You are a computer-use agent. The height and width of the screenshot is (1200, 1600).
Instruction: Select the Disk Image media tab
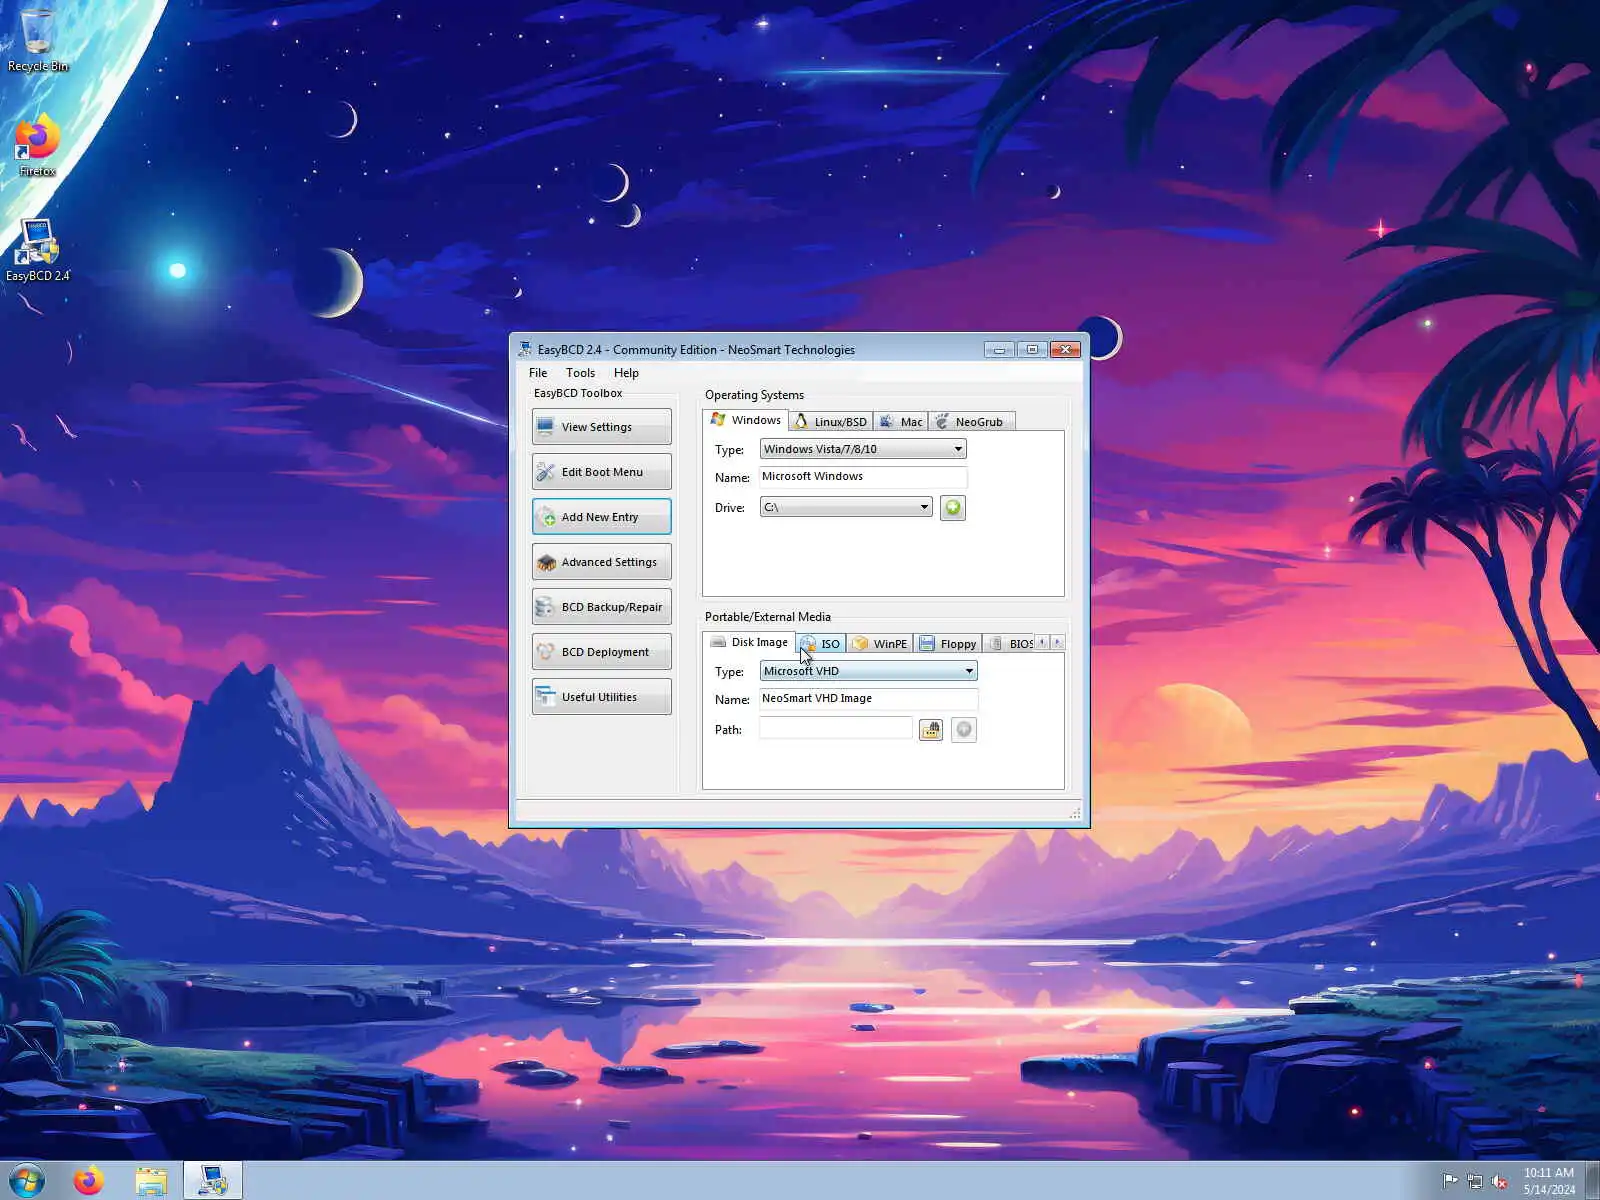[749, 642]
